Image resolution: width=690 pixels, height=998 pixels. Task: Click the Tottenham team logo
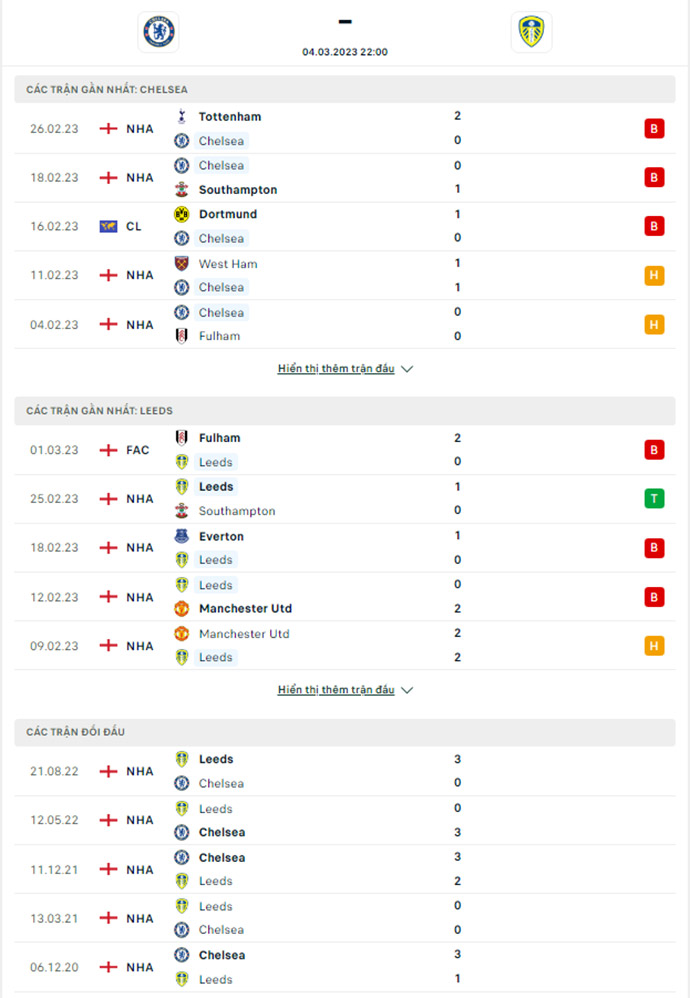click(x=181, y=116)
